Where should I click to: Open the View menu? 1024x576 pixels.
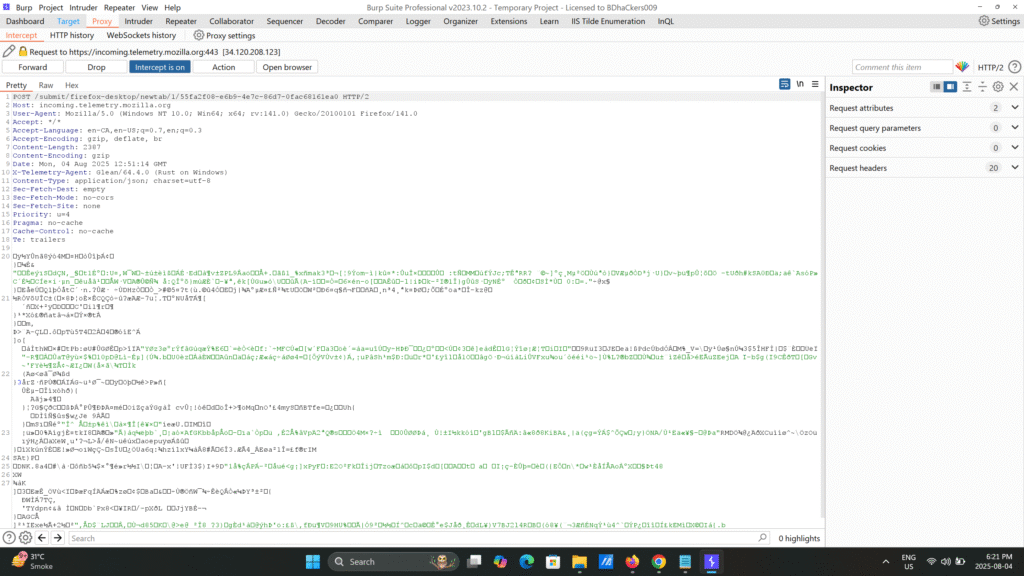150,7
